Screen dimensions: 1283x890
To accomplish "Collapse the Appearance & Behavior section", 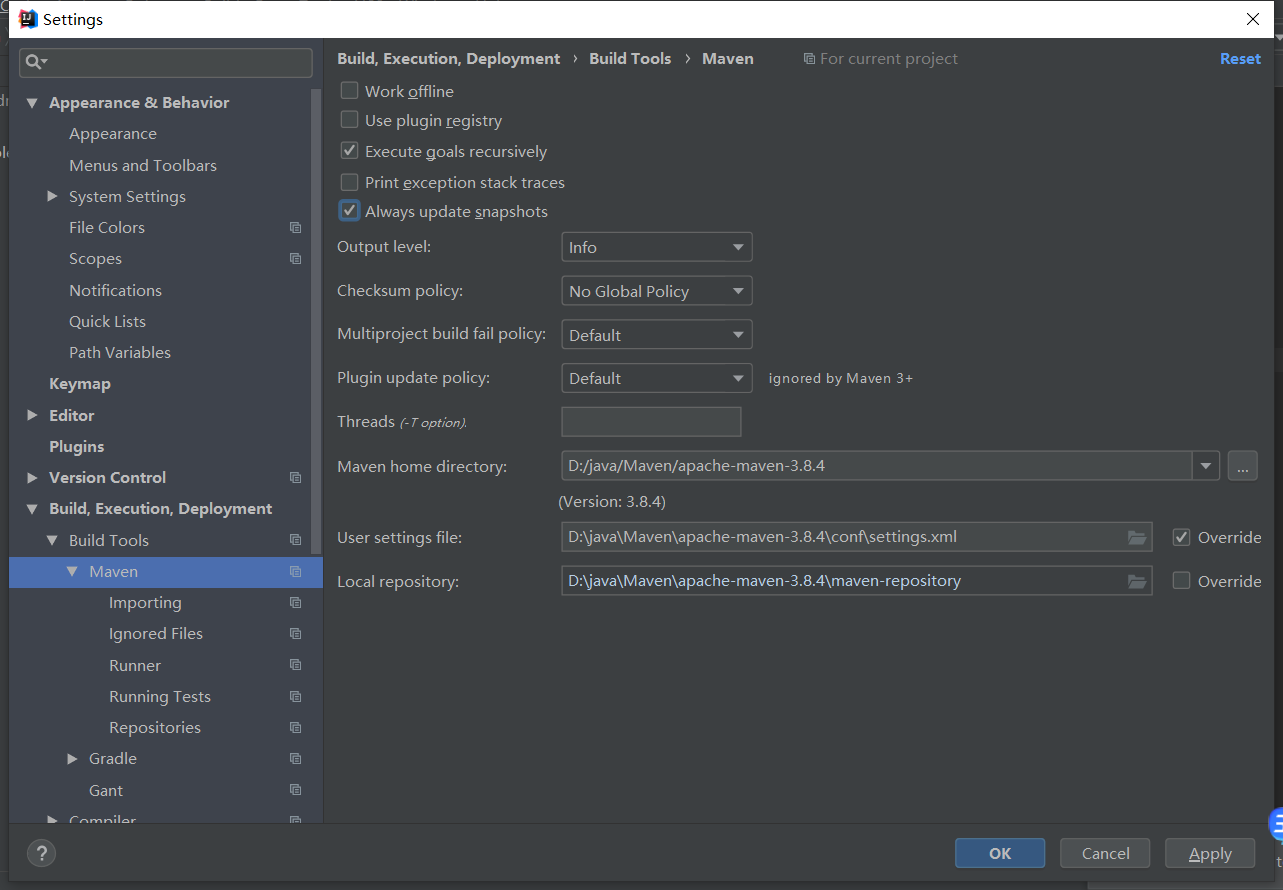I will tap(32, 103).
